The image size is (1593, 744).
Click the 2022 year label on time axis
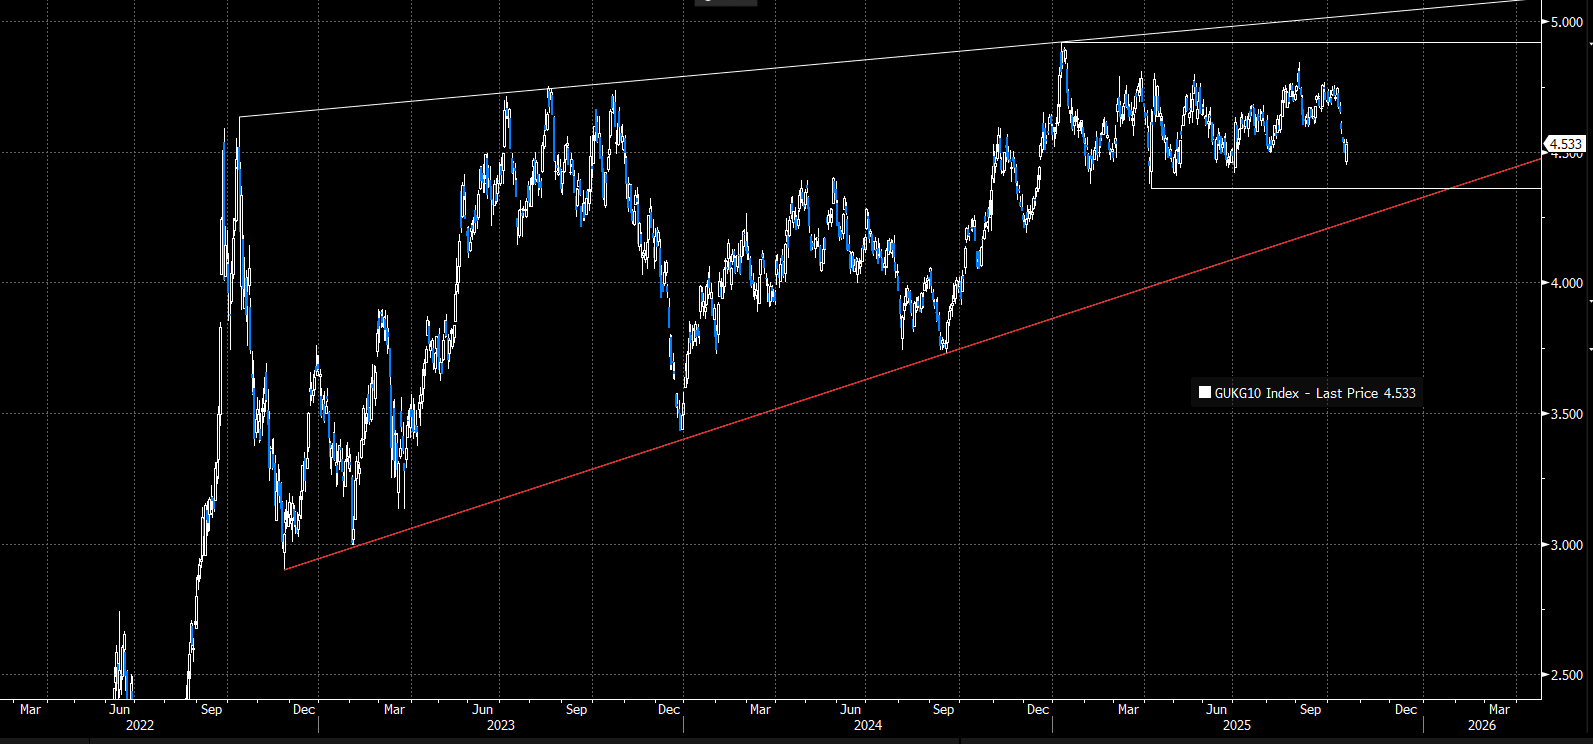[139, 725]
